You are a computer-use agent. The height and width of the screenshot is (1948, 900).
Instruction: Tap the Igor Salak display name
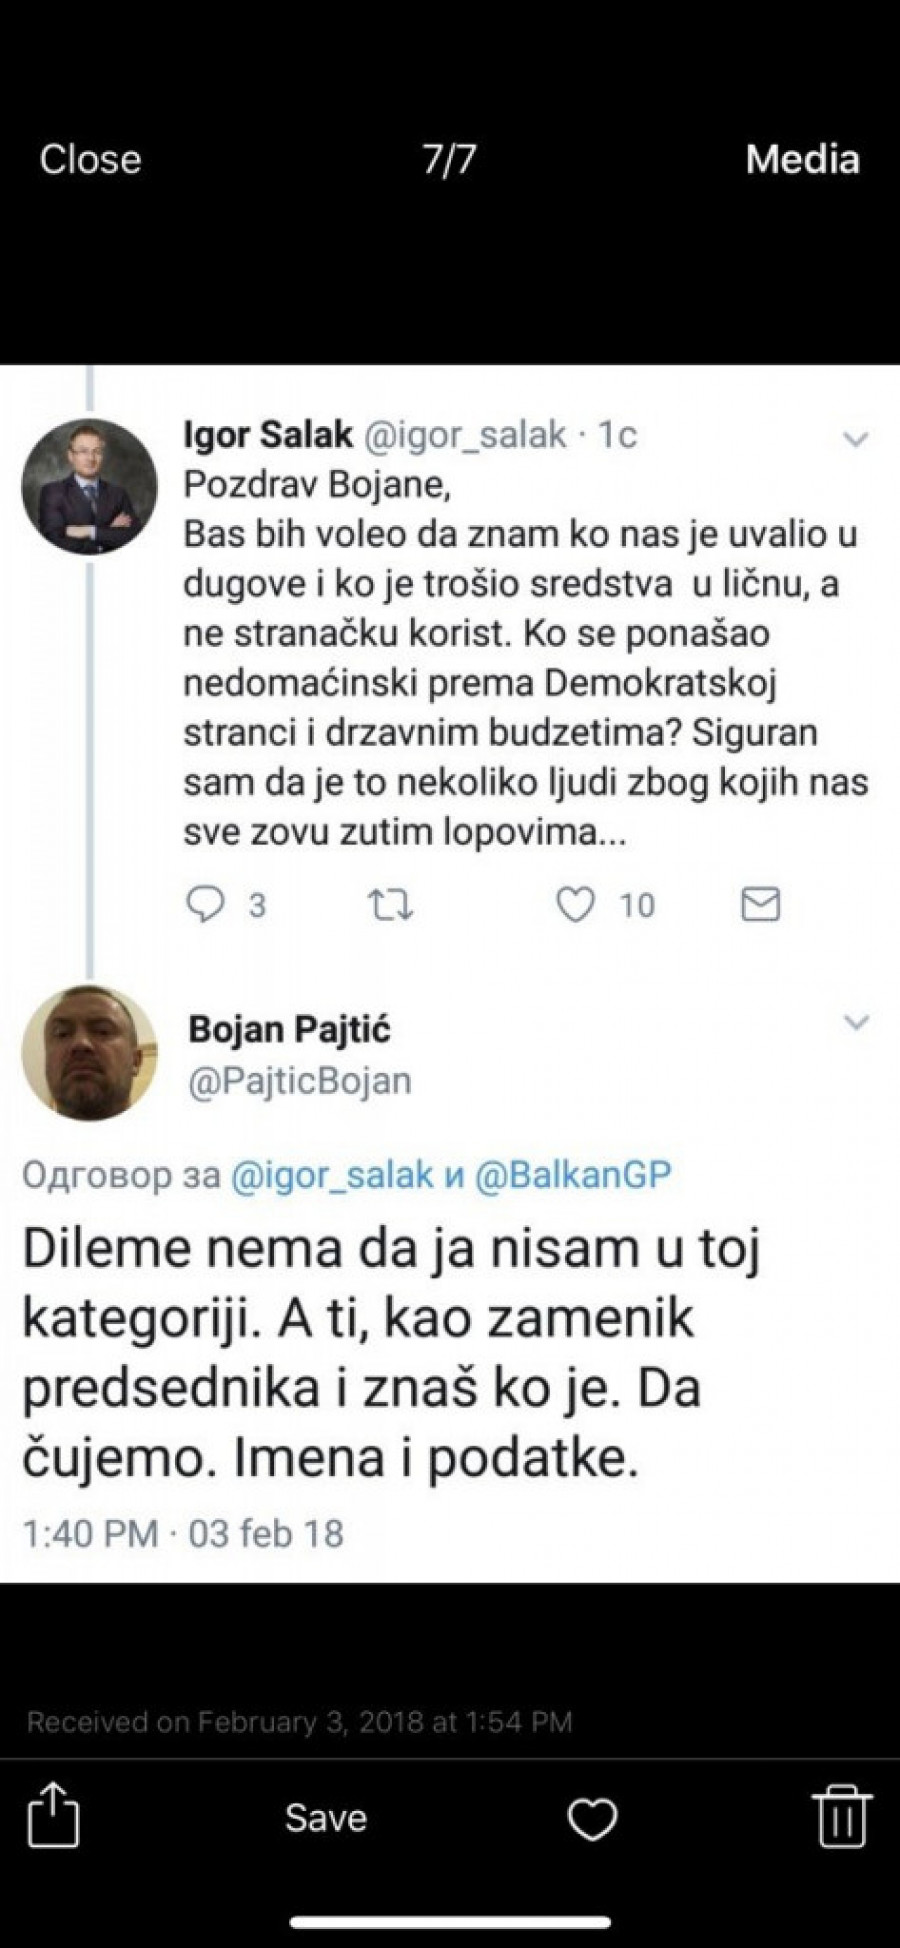268,435
